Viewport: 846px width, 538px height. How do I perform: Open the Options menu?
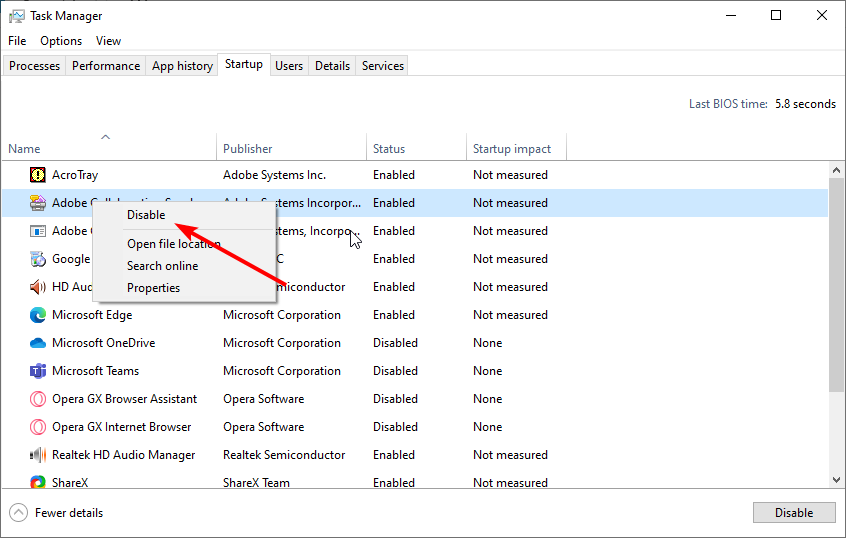(61, 41)
